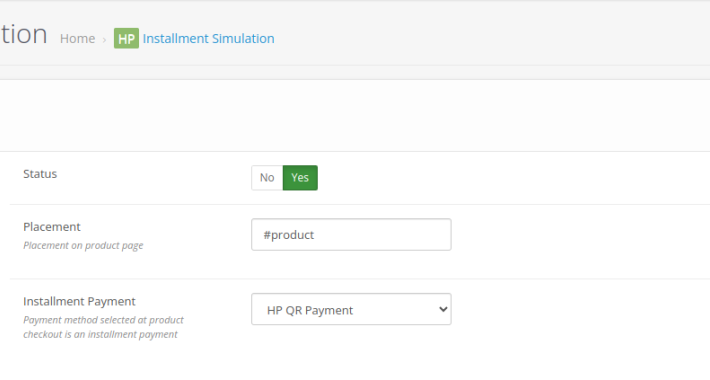710x380 pixels.
Task: Set Status to No
Action: (267, 178)
